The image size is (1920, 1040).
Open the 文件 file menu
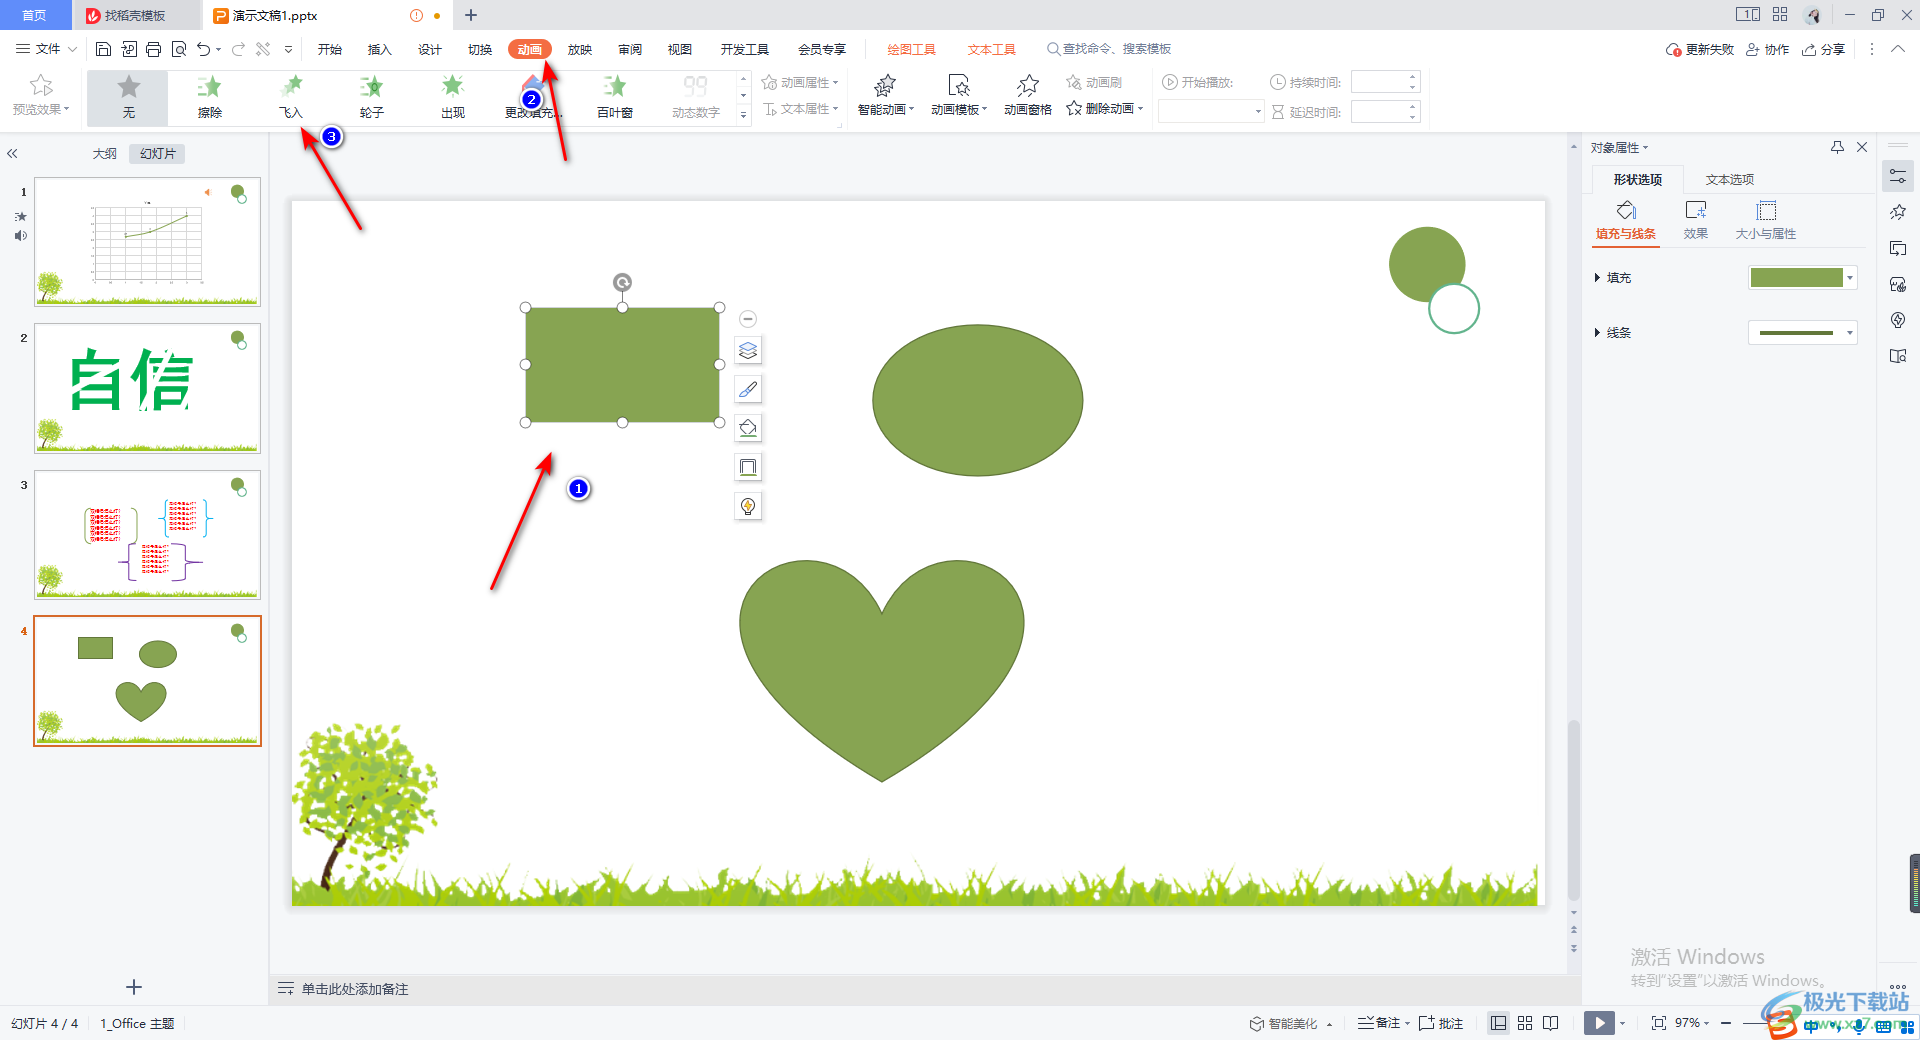pos(47,49)
